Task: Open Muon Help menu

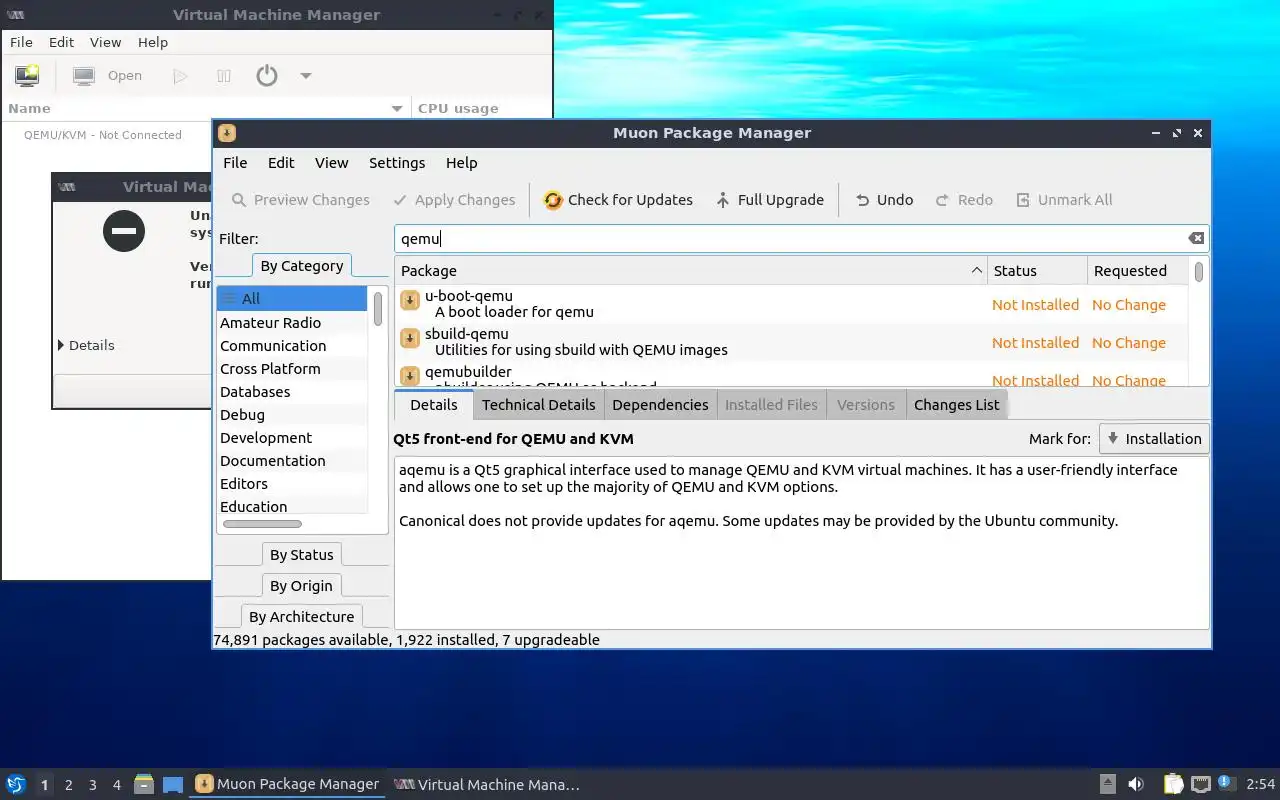Action: pos(461,163)
